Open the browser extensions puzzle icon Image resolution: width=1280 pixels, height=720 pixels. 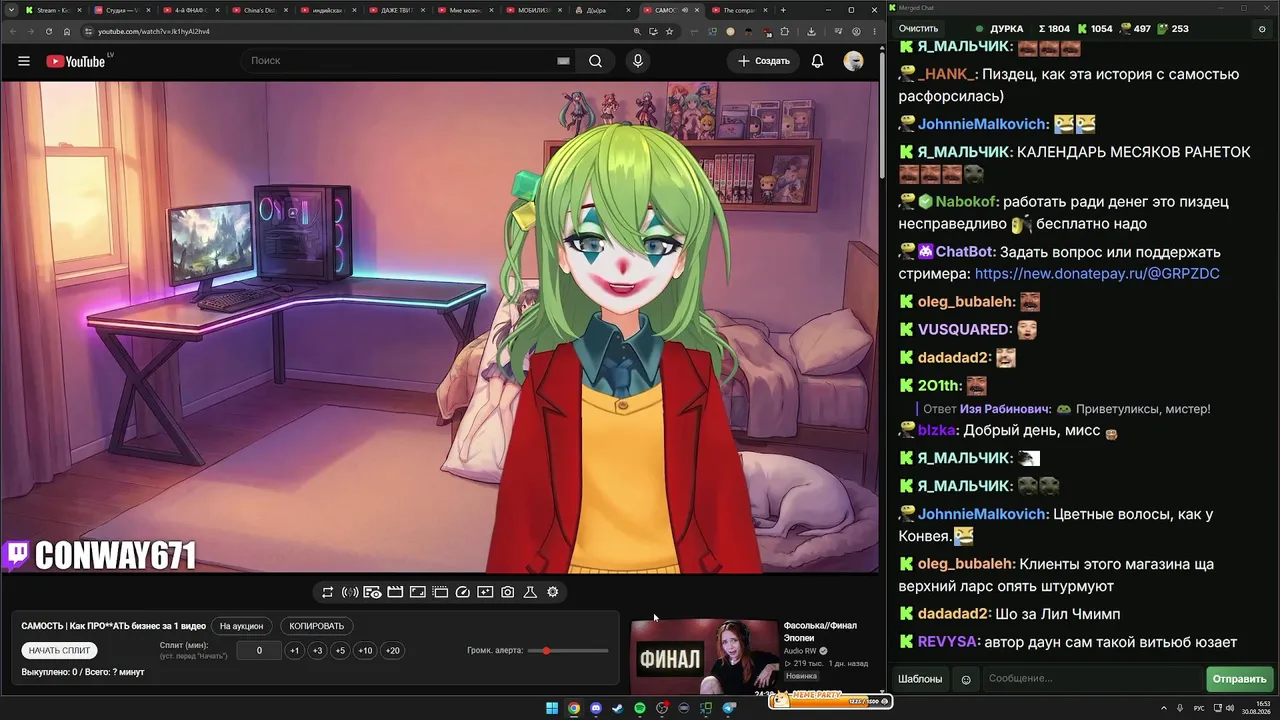(785, 31)
